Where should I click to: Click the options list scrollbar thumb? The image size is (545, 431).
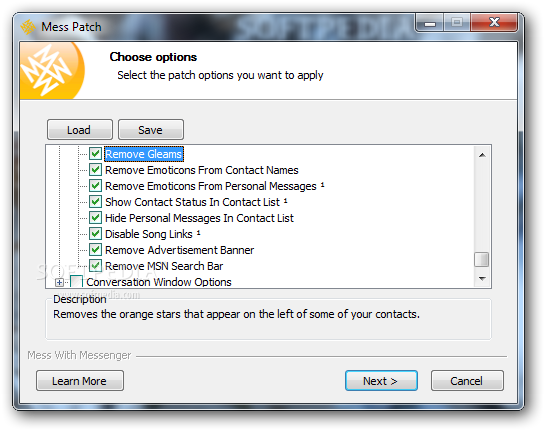pyautogui.click(x=482, y=259)
